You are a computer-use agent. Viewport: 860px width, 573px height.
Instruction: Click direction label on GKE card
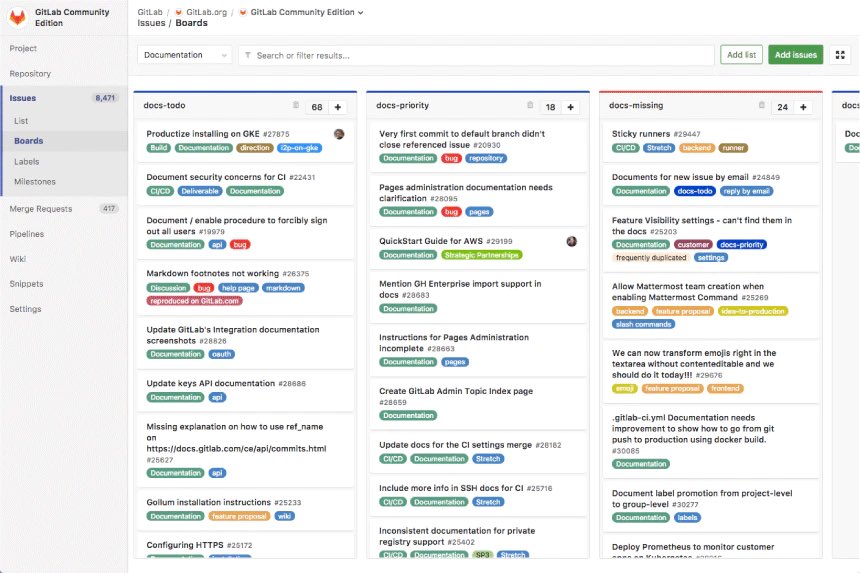click(255, 148)
